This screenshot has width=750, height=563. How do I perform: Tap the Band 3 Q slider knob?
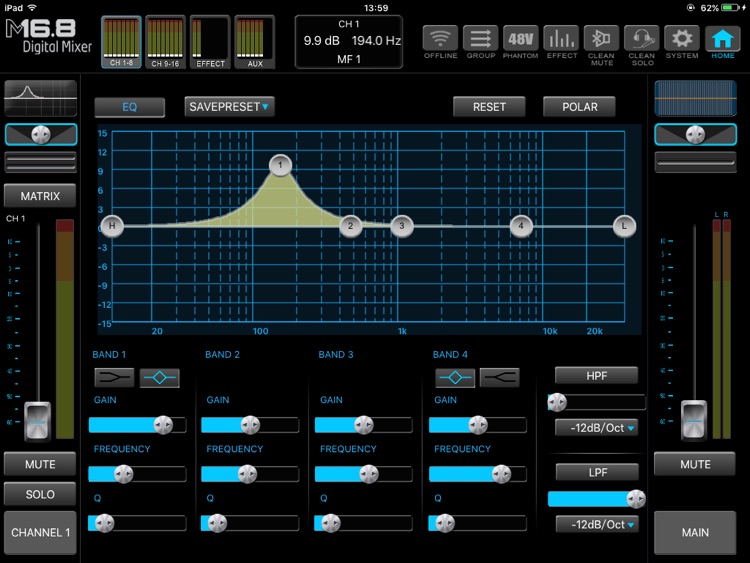pyautogui.click(x=331, y=523)
